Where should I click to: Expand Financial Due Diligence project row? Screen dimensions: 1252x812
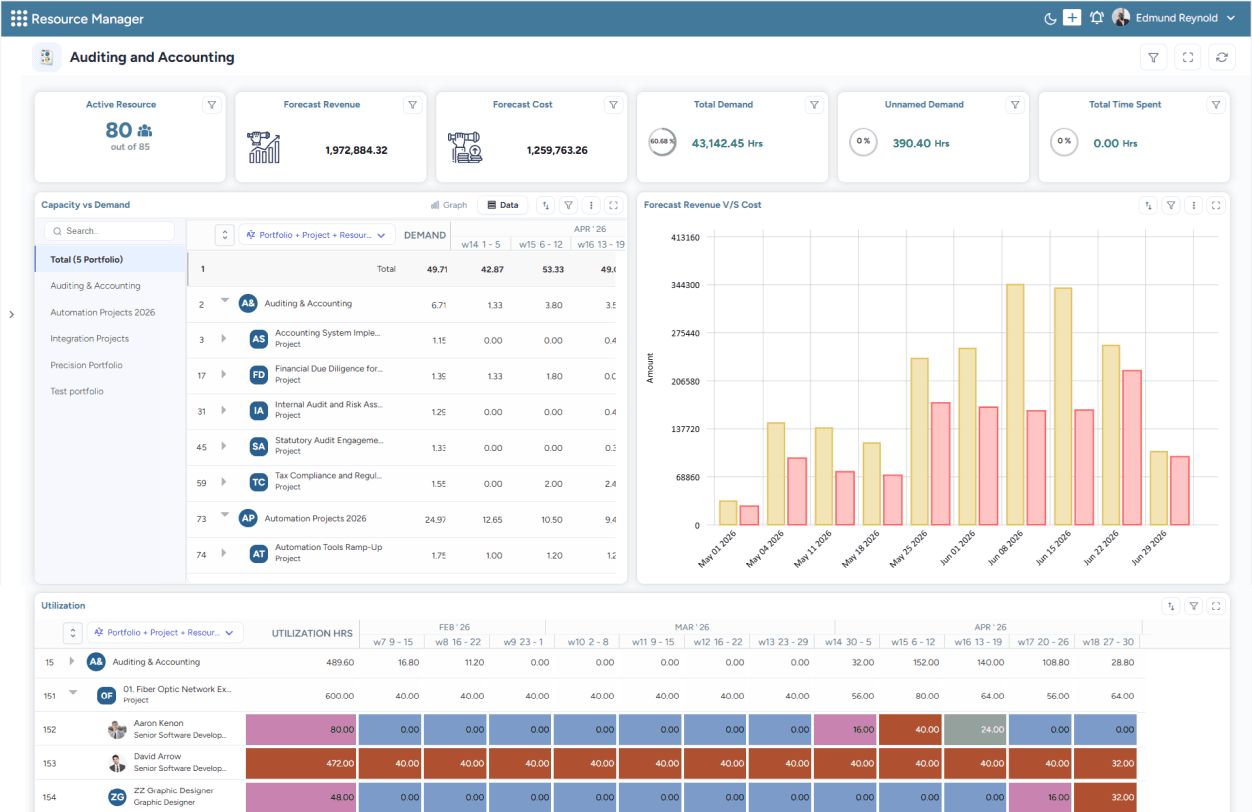pos(224,375)
